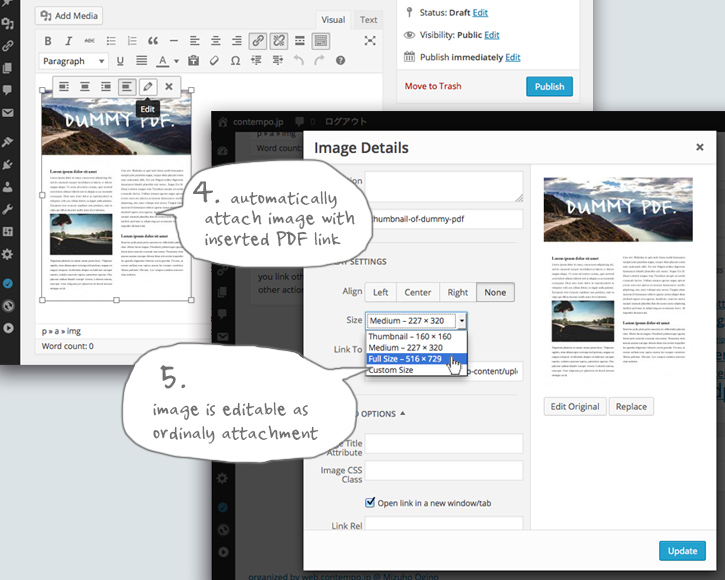Open the mail icon in admin sidebar
Viewport: 725px width, 580px height.
pos(7,112)
